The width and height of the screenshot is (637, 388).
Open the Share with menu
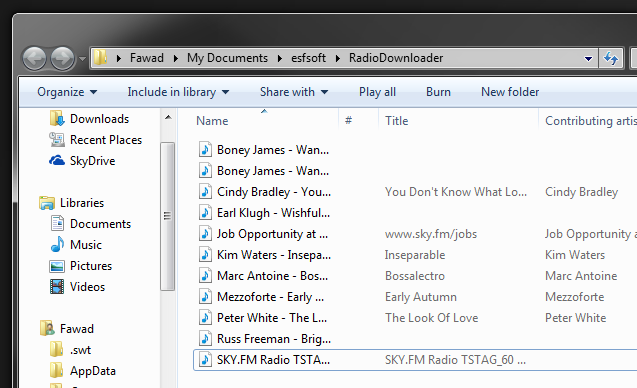point(294,92)
